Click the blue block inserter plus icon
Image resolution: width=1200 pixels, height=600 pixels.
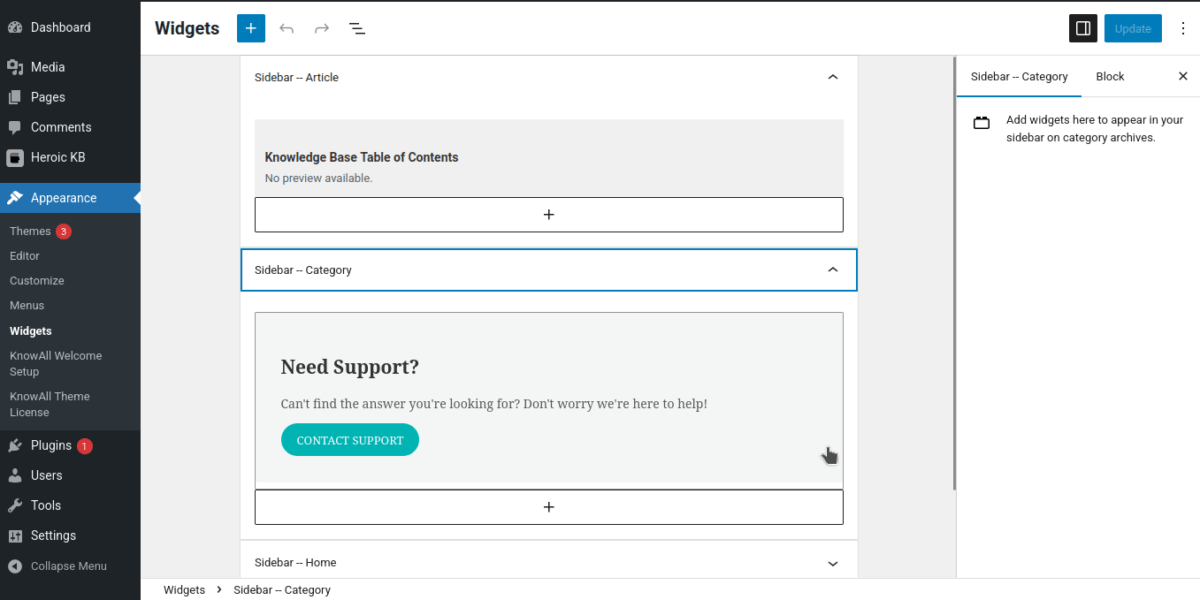click(251, 28)
